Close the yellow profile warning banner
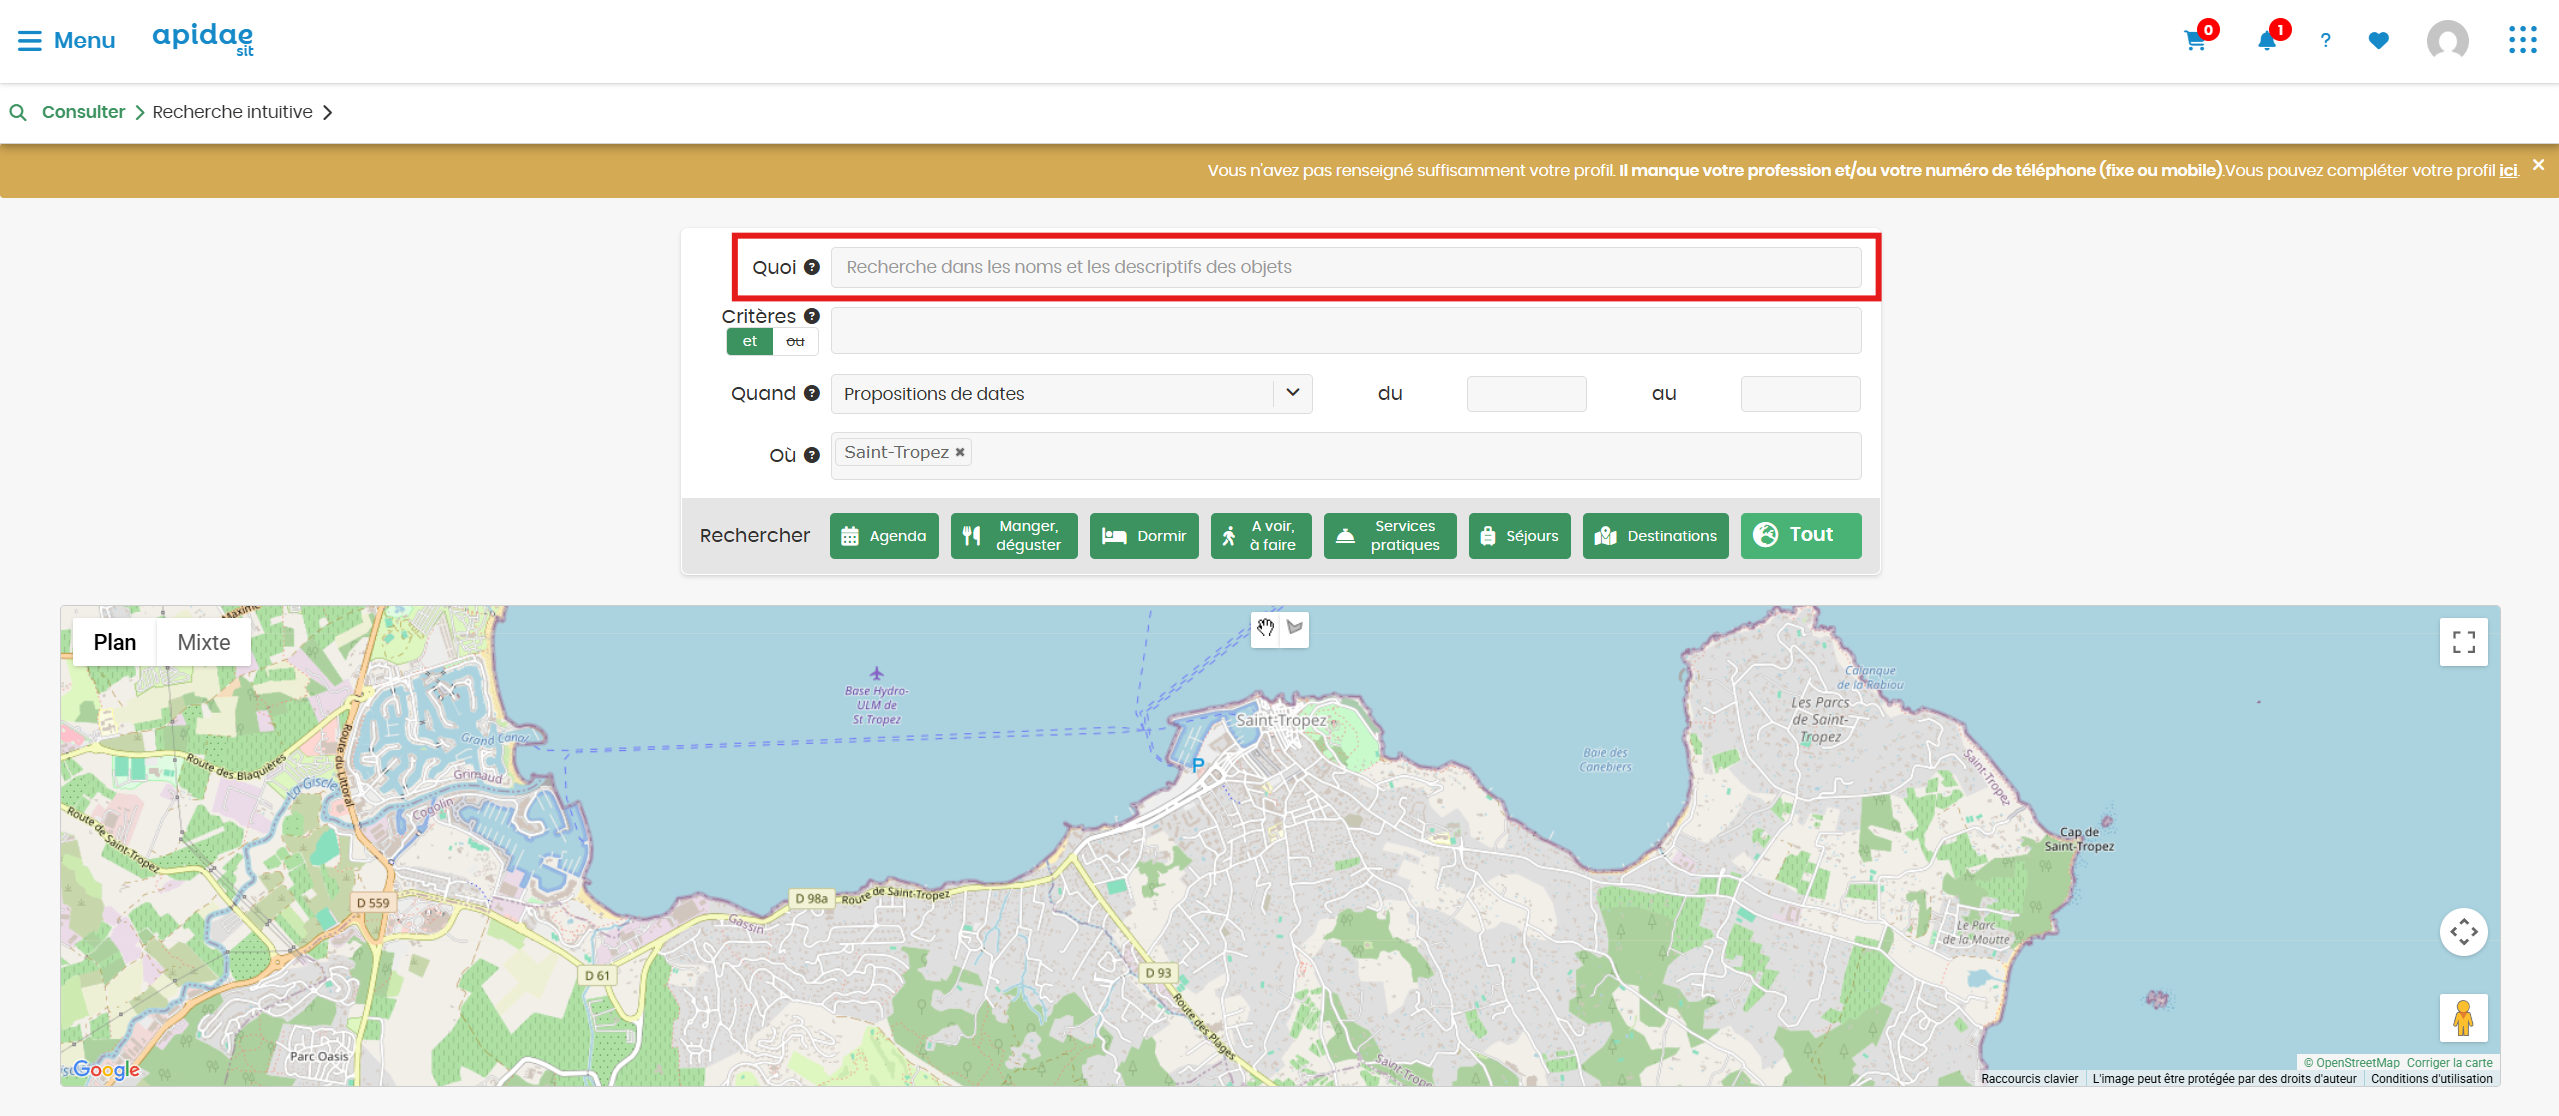Viewport: 2559px width, 1116px height. (2538, 165)
